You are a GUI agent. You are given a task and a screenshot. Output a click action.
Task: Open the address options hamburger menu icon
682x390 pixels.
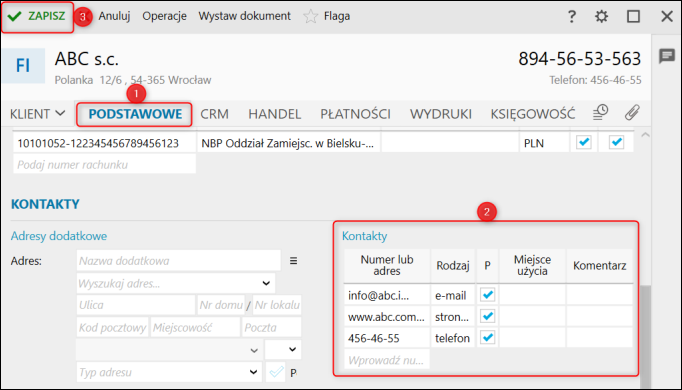[x=294, y=261]
